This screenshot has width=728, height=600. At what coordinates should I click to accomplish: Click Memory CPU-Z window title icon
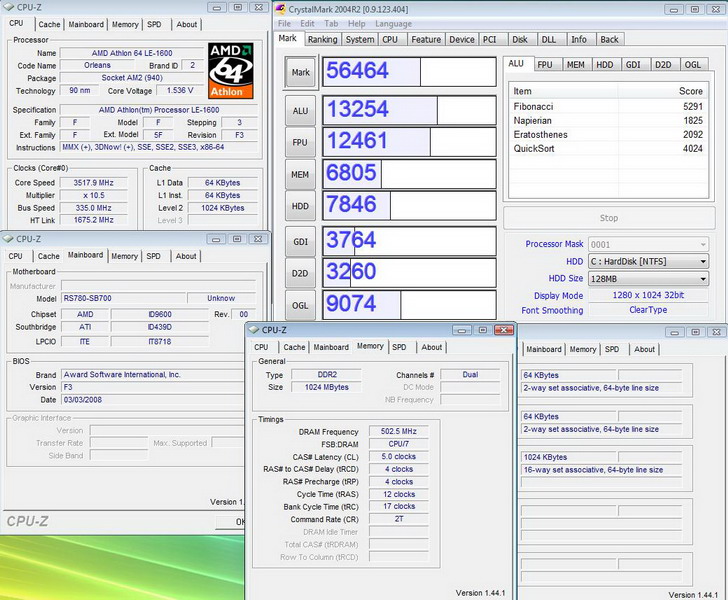coord(254,330)
